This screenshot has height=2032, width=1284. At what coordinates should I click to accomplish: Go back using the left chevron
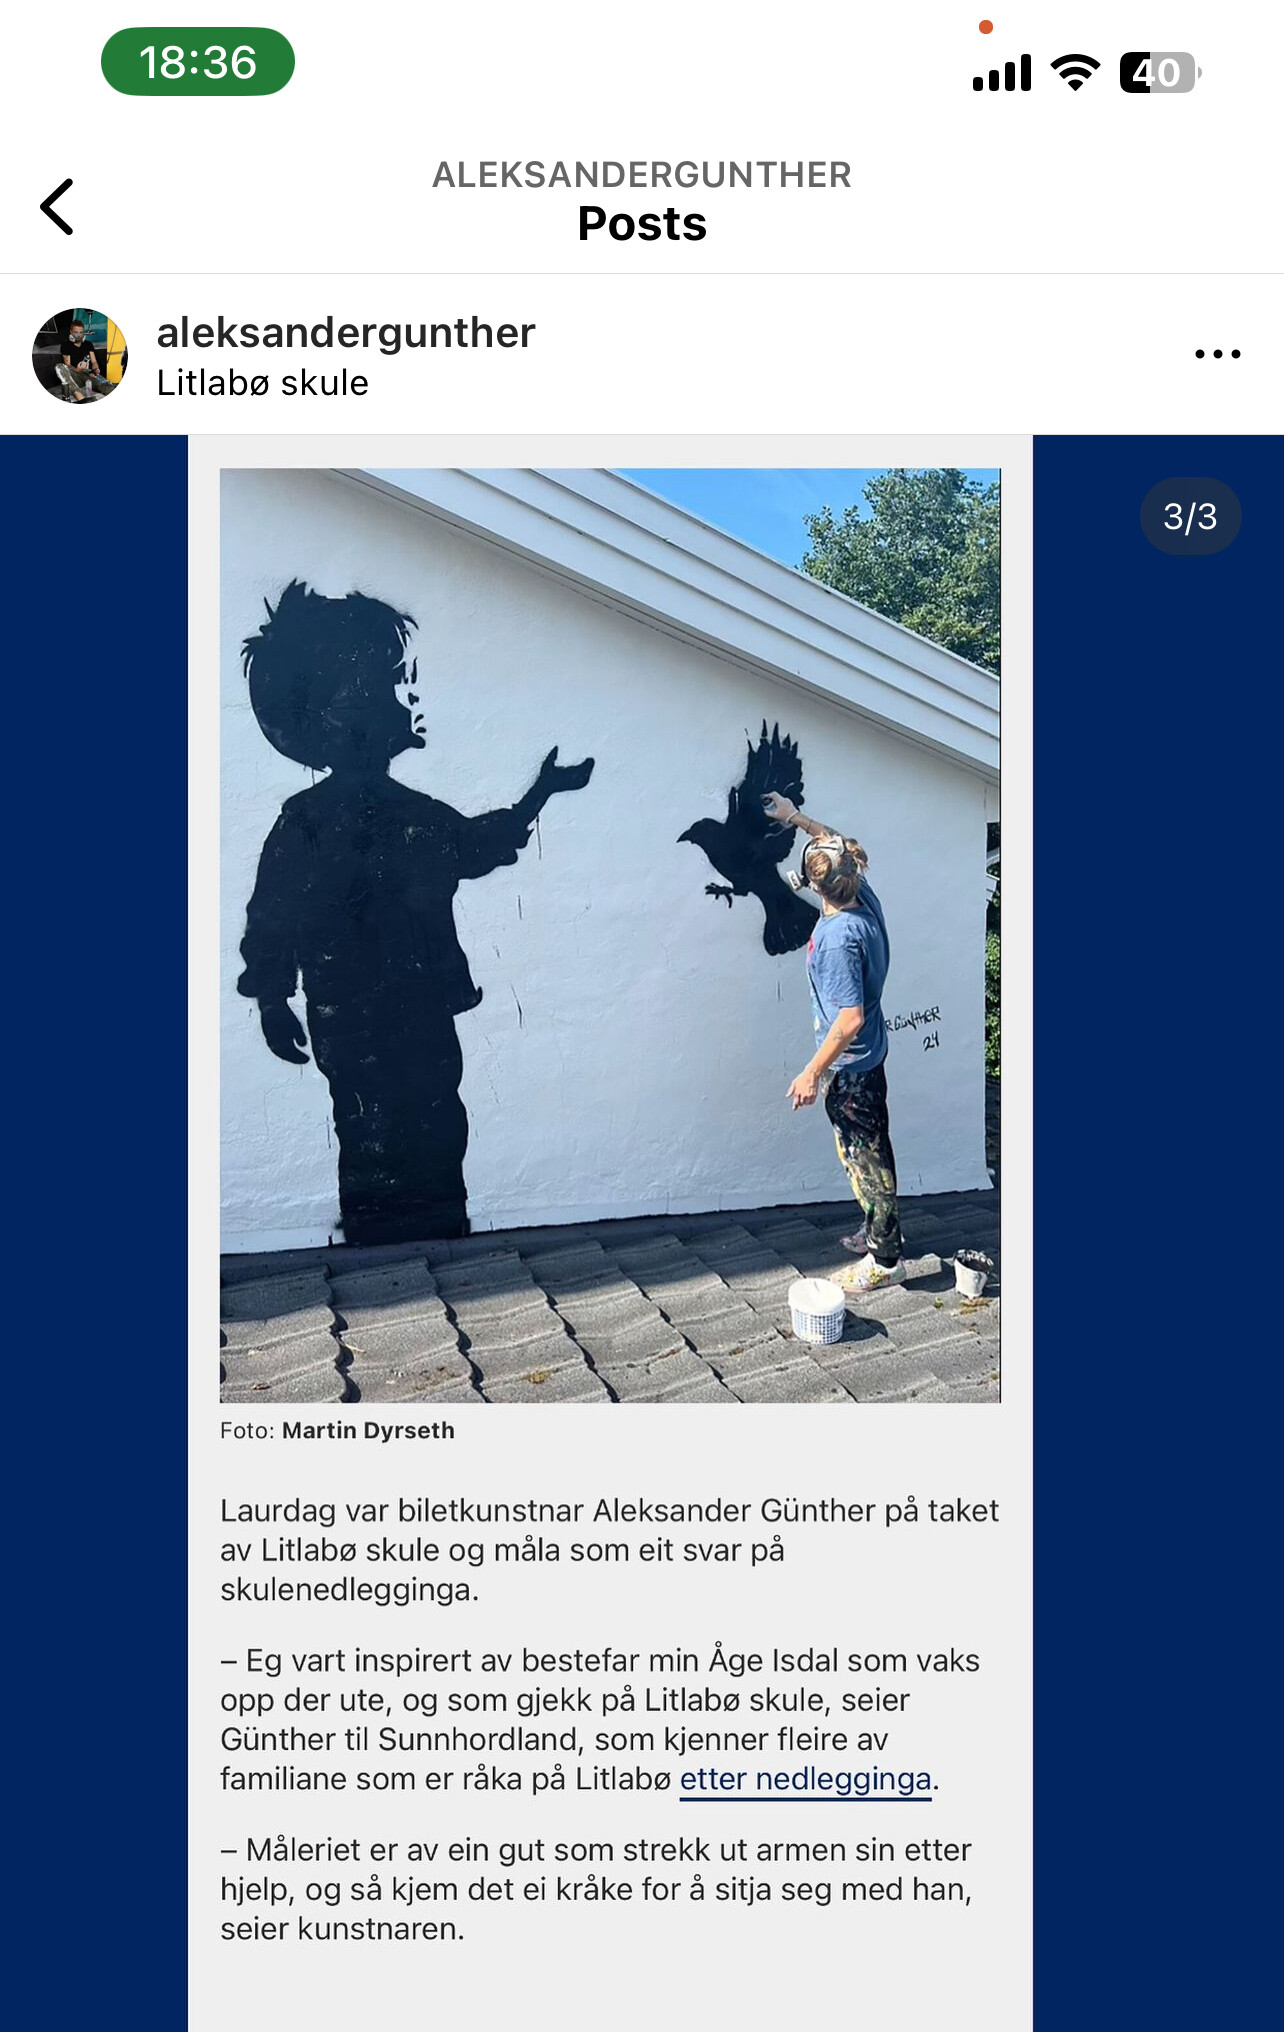[x=57, y=207]
